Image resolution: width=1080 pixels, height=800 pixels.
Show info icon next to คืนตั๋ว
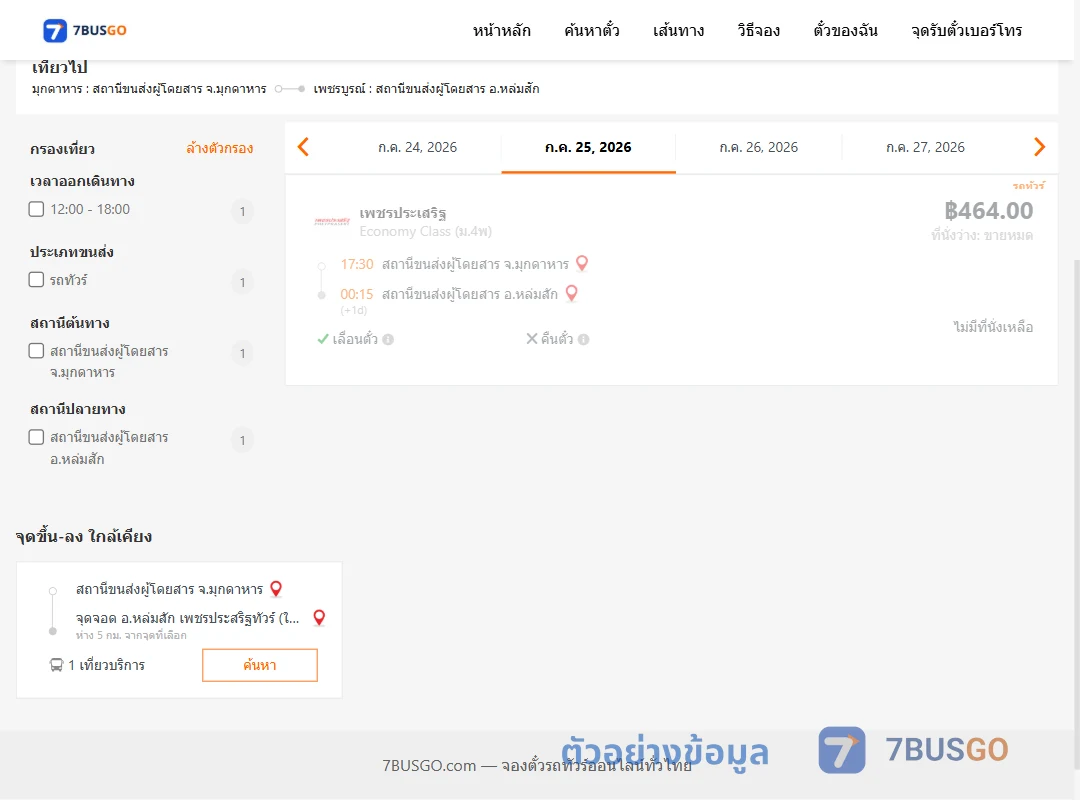click(x=583, y=339)
